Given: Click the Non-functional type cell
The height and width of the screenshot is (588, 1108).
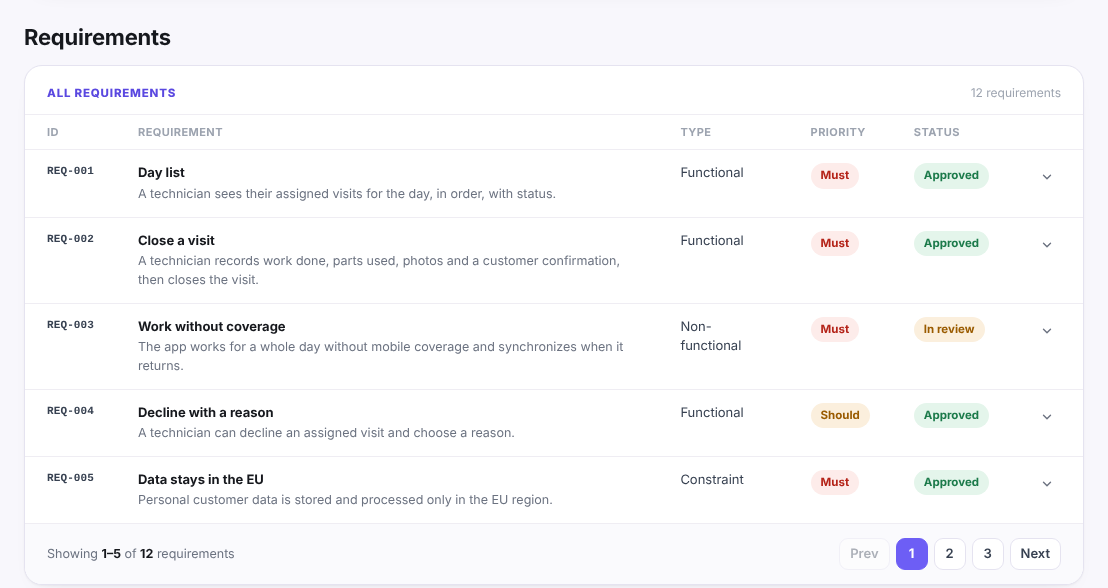Looking at the screenshot, I should (711, 336).
